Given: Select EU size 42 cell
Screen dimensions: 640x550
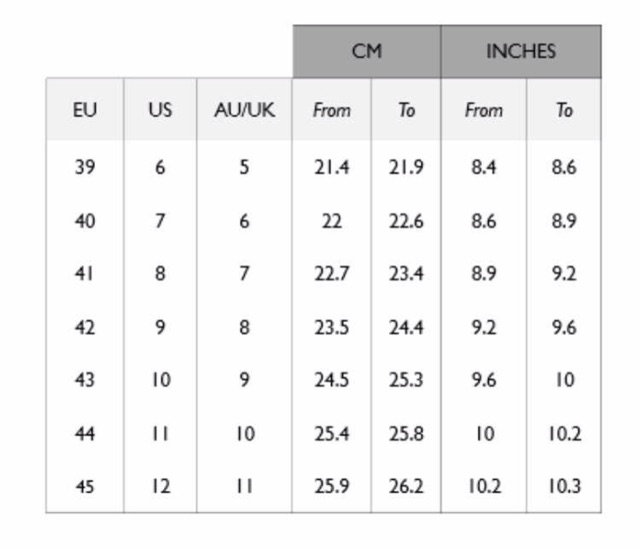Looking at the screenshot, I should [85, 327].
